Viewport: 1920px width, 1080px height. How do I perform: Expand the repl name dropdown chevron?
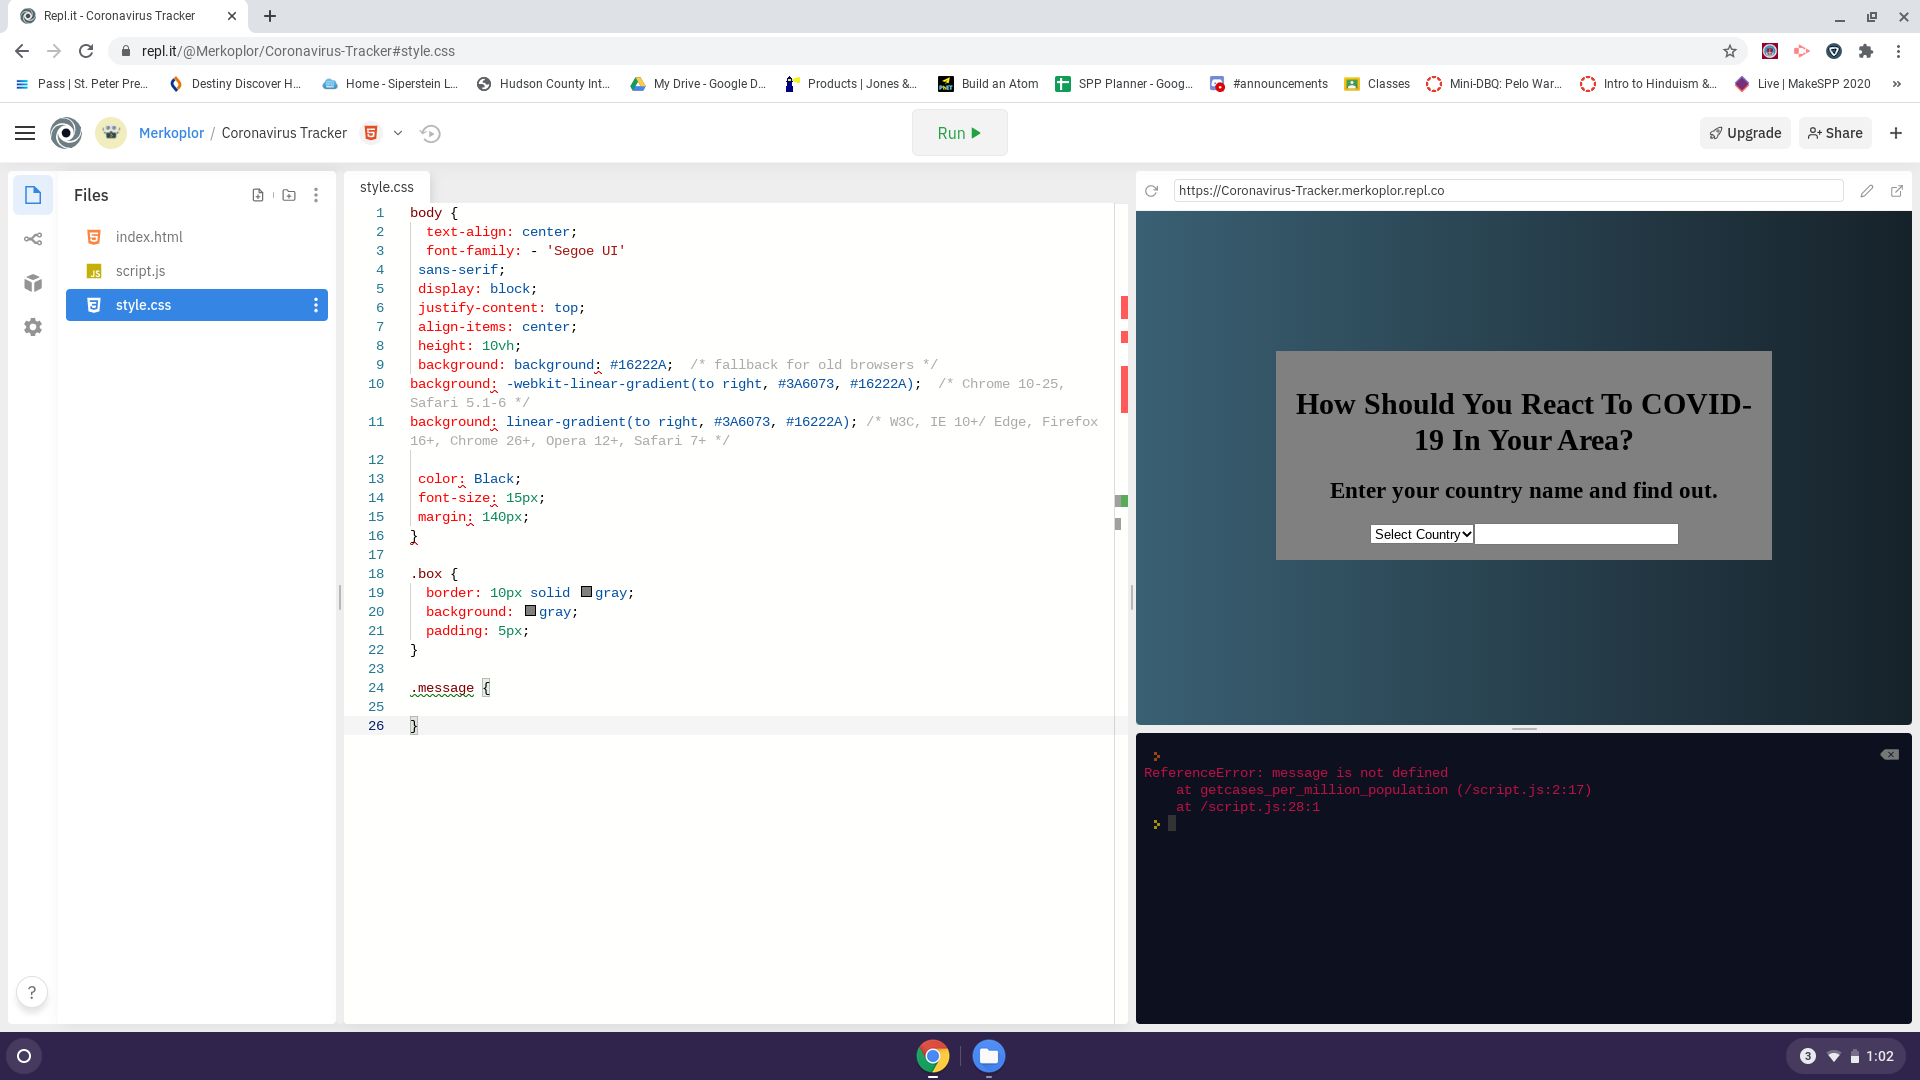[398, 133]
